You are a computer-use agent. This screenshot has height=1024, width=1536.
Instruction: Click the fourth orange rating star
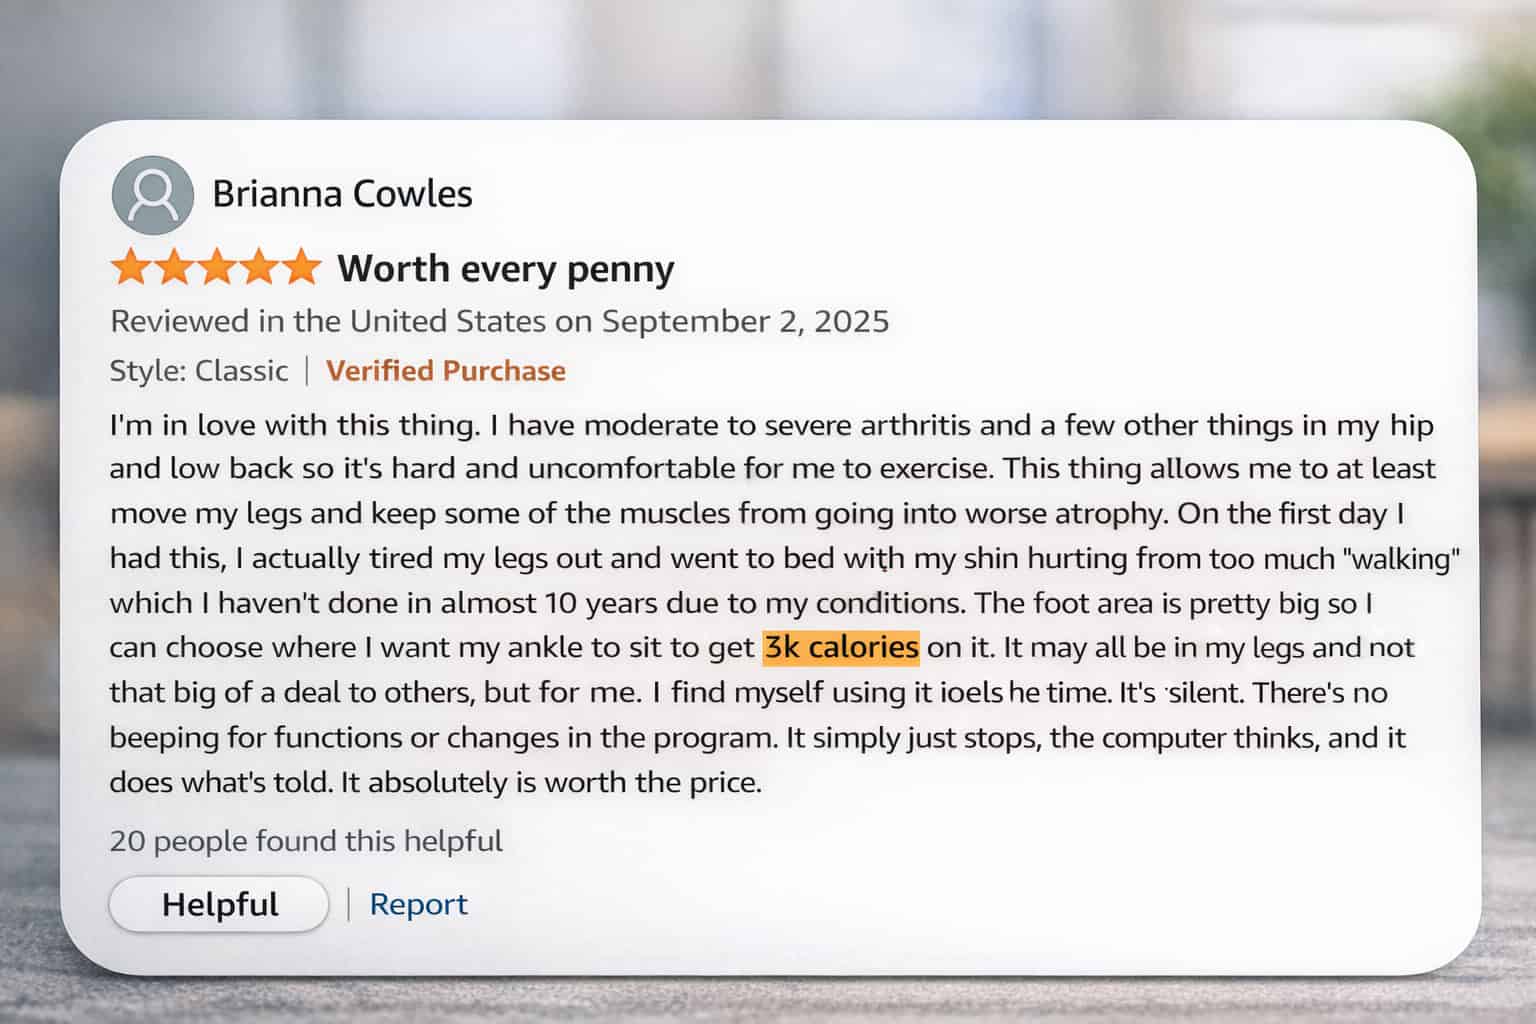pyautogui.click(x=258, y=268)
